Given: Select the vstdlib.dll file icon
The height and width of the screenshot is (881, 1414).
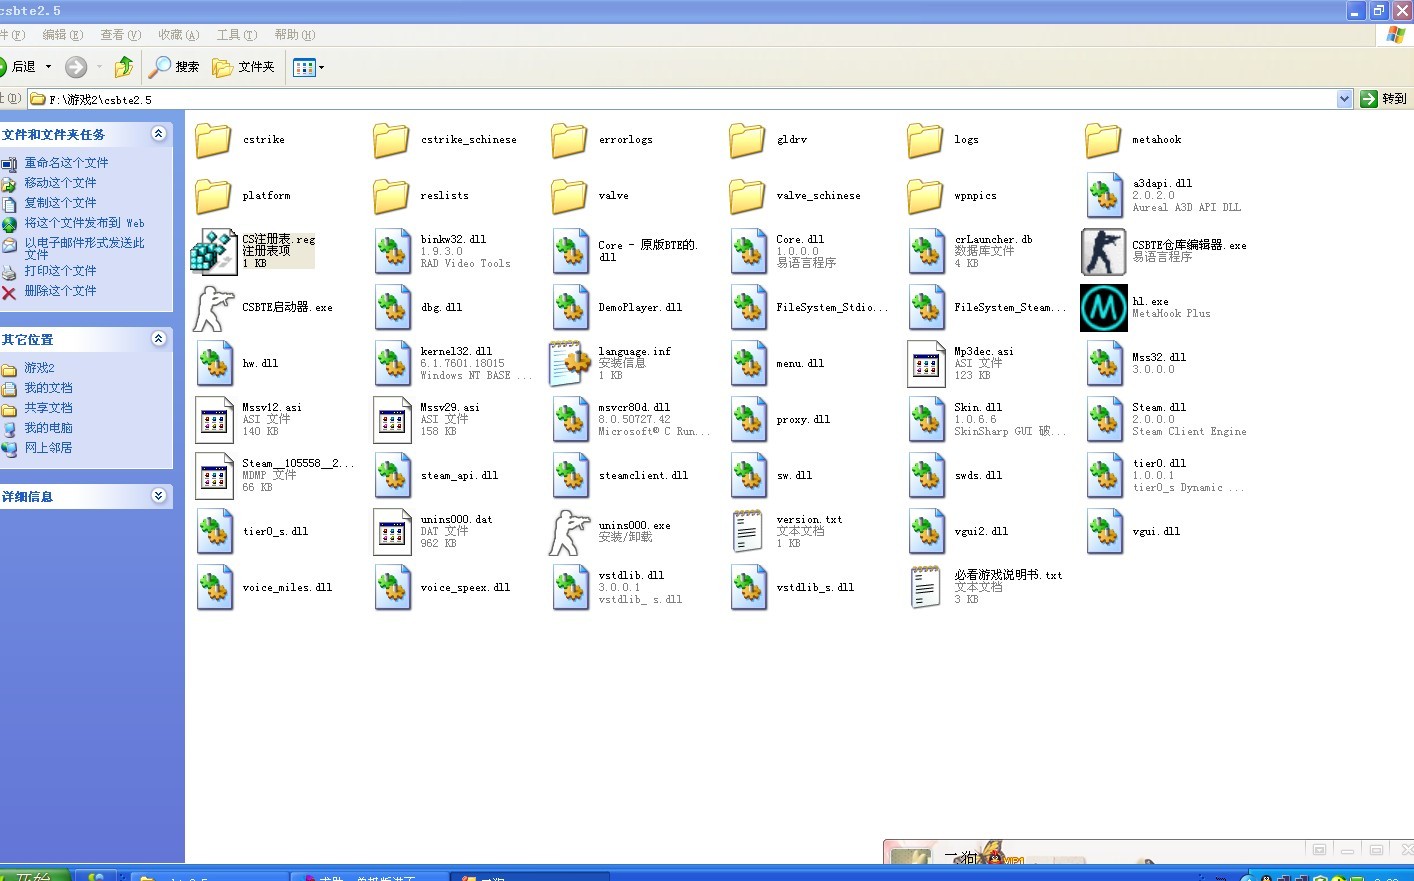Looking at the screenshot, I should coord(570,588).
